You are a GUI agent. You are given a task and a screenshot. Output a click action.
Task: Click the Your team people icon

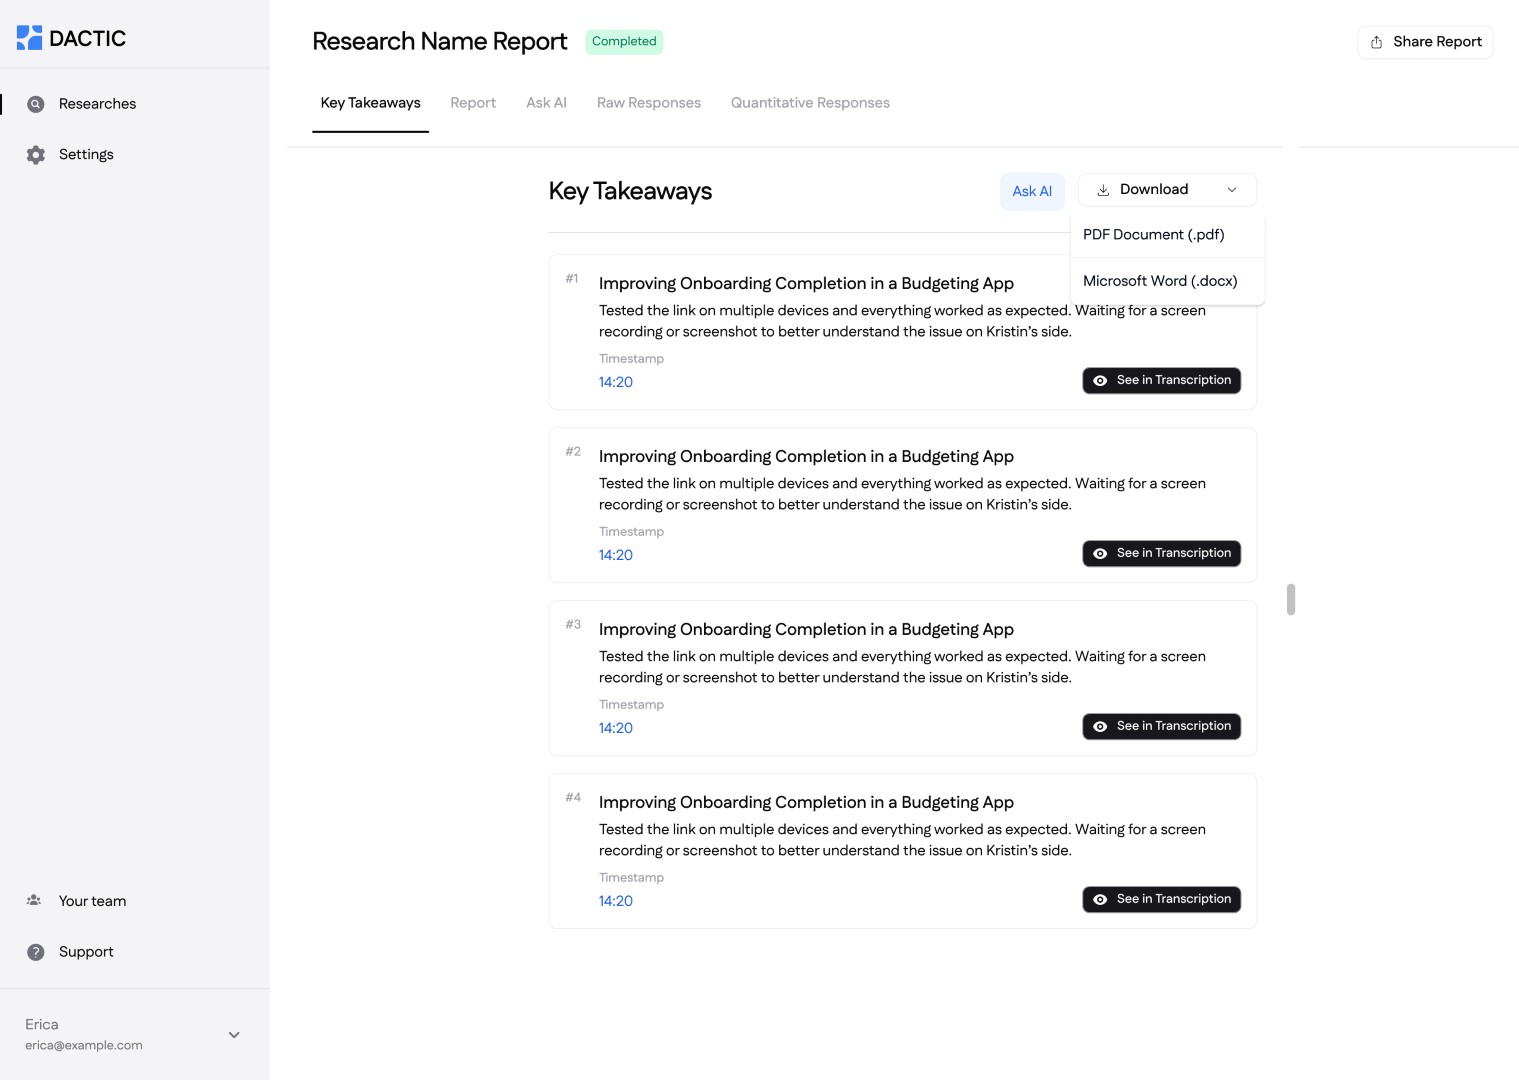[34, 901]
